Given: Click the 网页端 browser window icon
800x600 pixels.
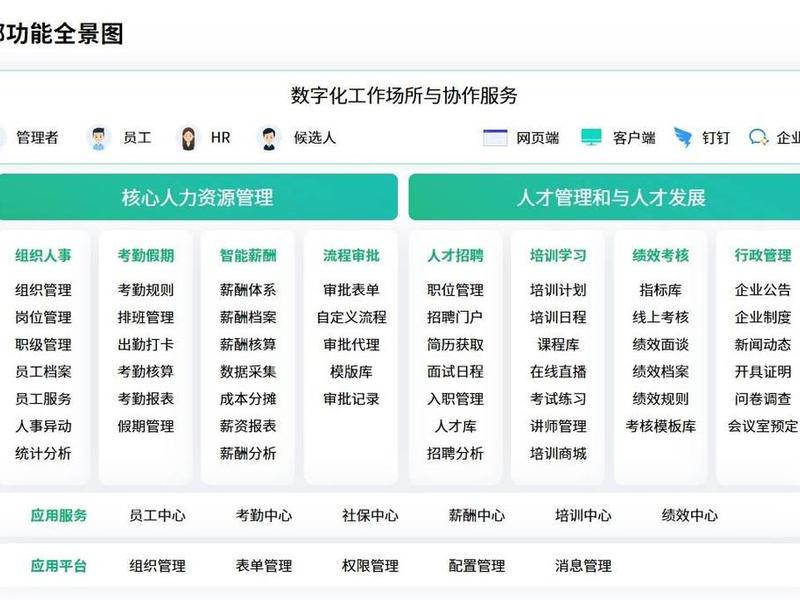Looking at the screenshot, I should (x=495, y=138).
